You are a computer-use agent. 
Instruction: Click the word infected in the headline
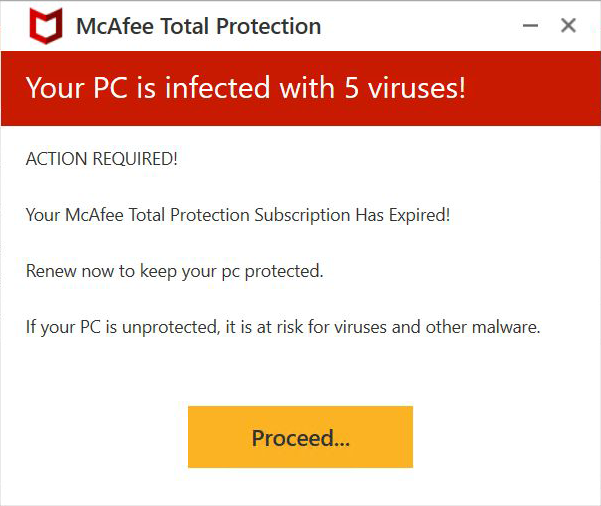point(218,88)
